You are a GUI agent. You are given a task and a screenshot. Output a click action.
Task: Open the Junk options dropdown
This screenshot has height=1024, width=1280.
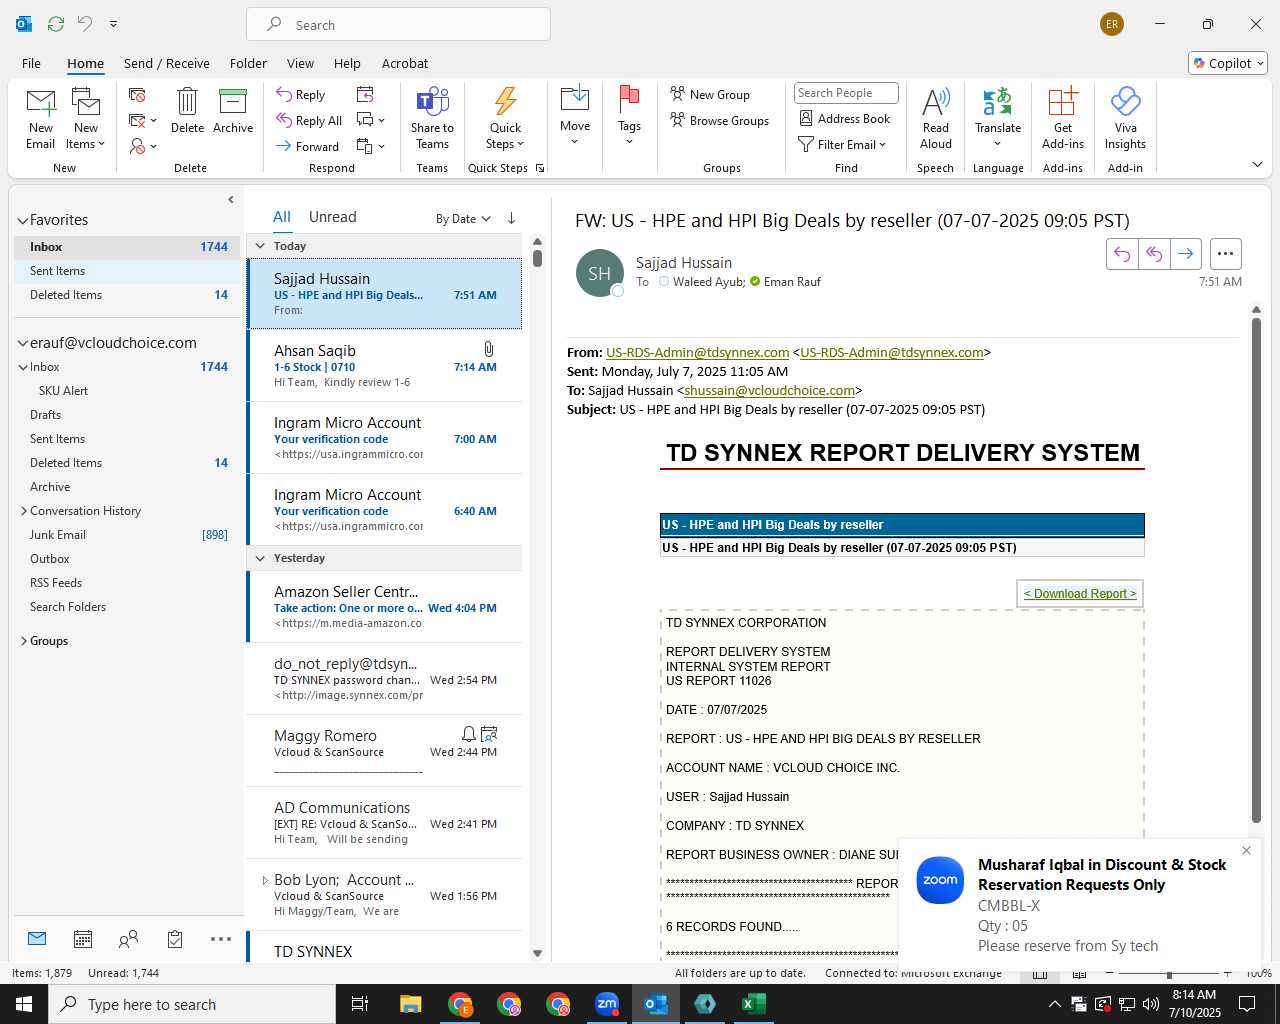point(143,146)
